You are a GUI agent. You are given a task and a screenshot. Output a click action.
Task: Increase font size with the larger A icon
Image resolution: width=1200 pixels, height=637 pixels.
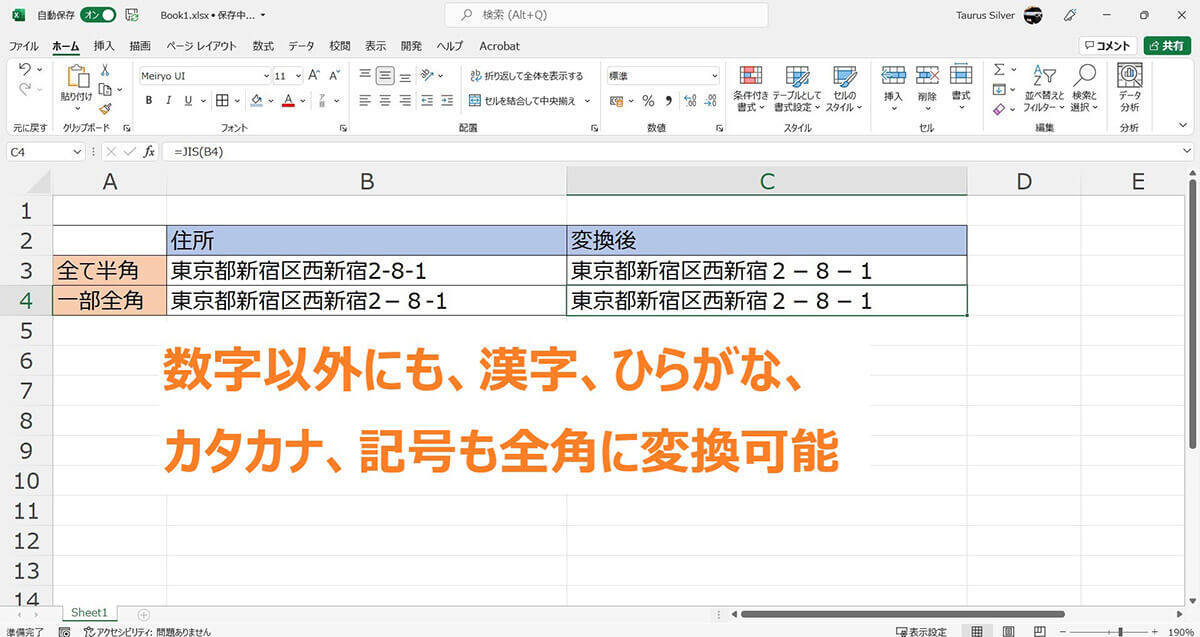point(313,76)
